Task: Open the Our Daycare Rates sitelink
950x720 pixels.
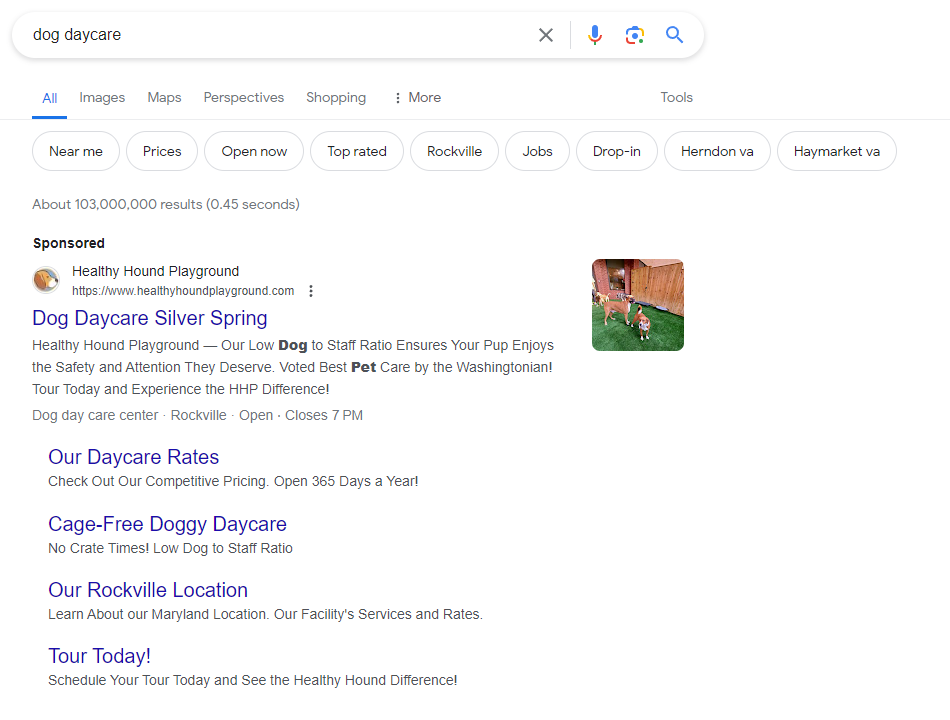Action: point(133,457)
